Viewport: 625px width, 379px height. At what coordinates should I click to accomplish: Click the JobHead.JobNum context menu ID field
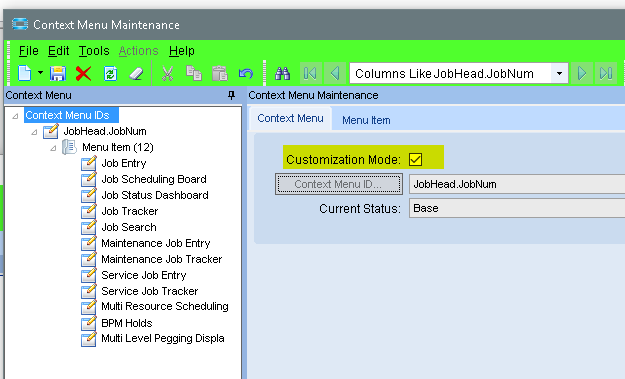(517, 184)
